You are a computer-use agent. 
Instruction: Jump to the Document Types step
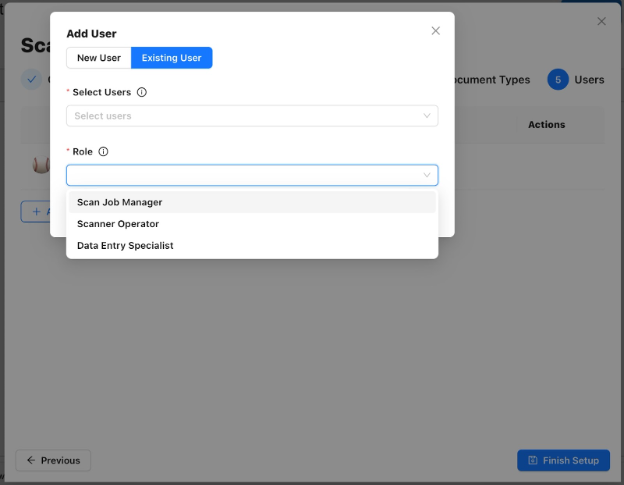coord(492,80)
